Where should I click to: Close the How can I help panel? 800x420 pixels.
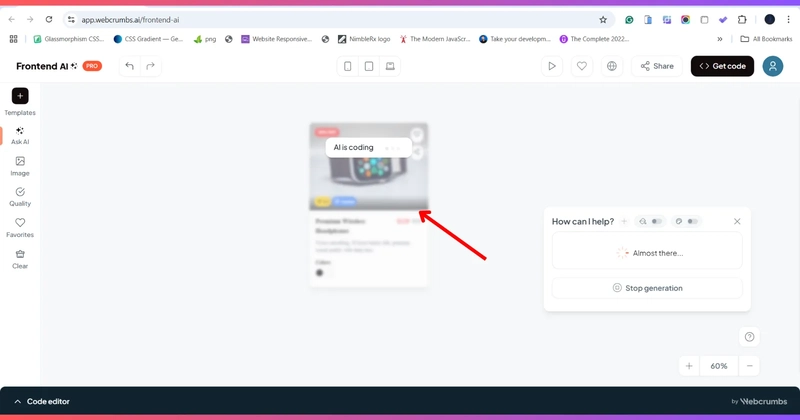tap(737, 221)
